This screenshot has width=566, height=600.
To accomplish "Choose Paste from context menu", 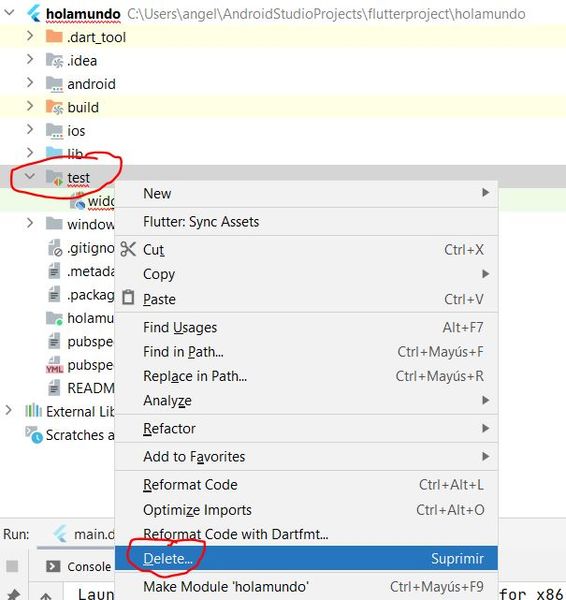I will click(306, 299).
